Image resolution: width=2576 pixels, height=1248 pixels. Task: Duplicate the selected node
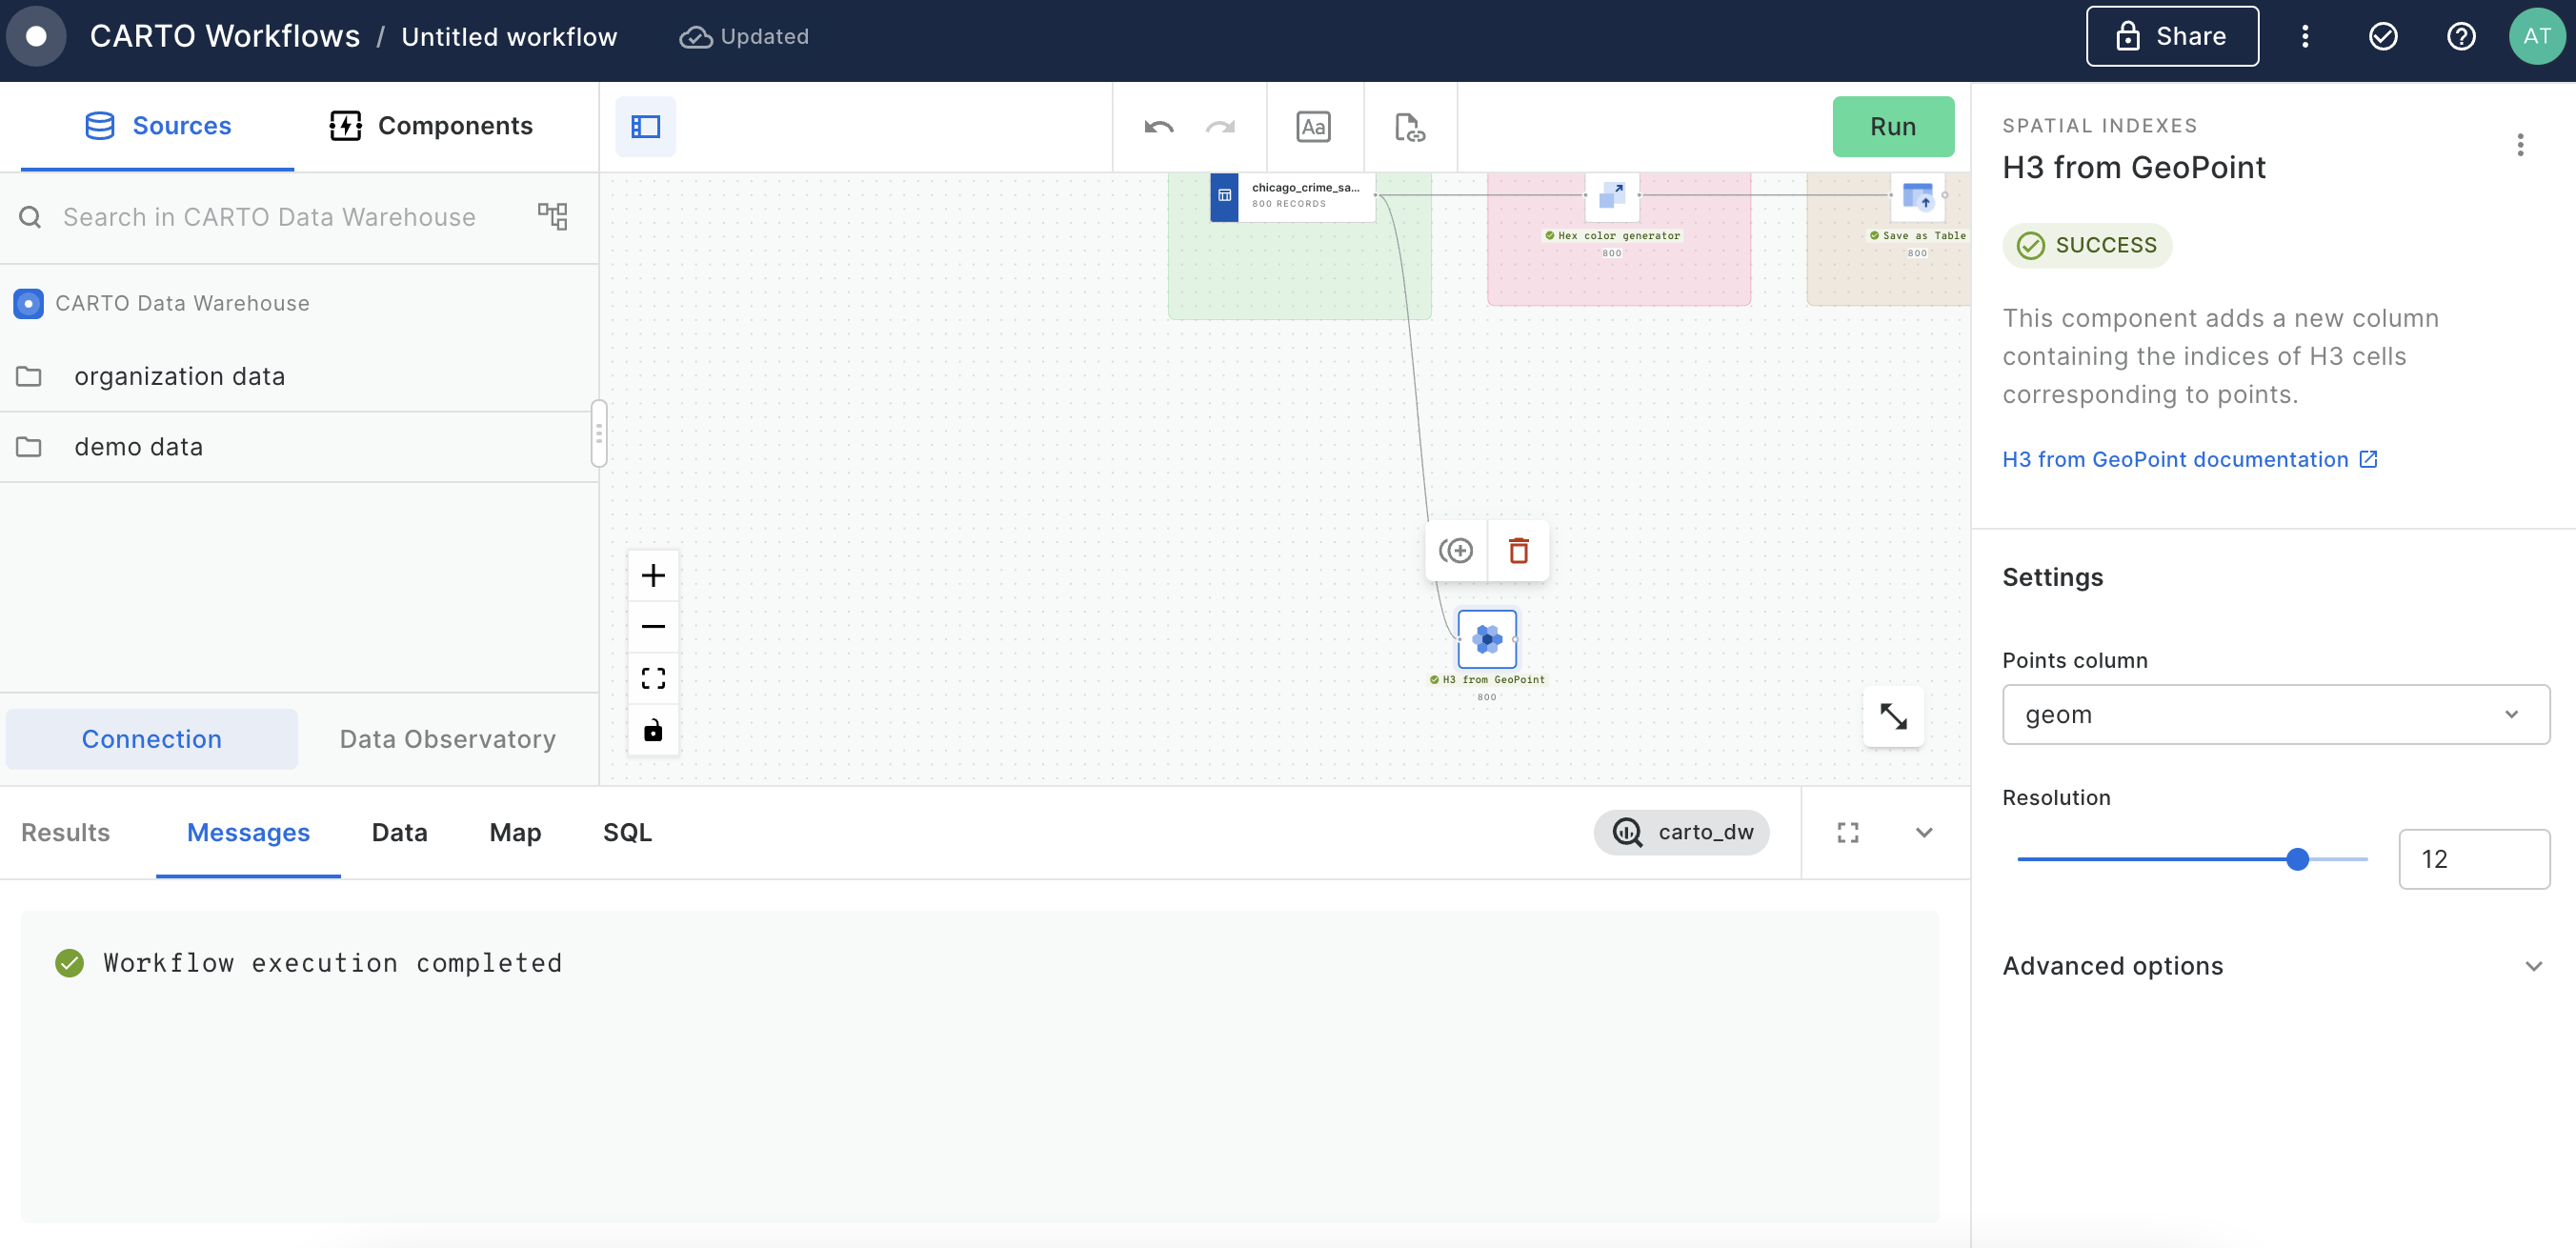[x=1456, y=550]
